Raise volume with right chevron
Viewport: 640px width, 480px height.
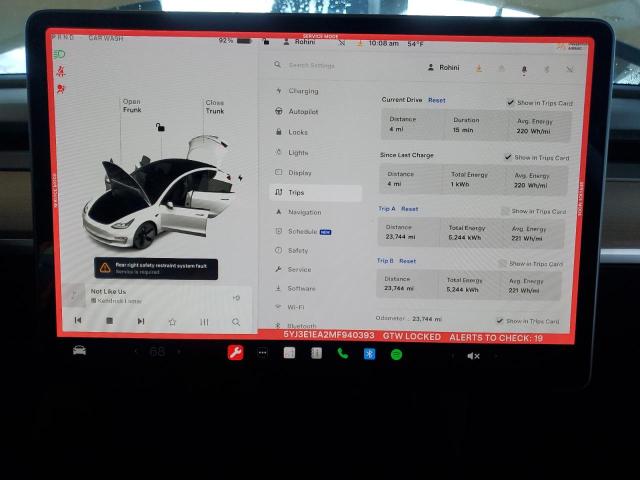click(495, 356)
